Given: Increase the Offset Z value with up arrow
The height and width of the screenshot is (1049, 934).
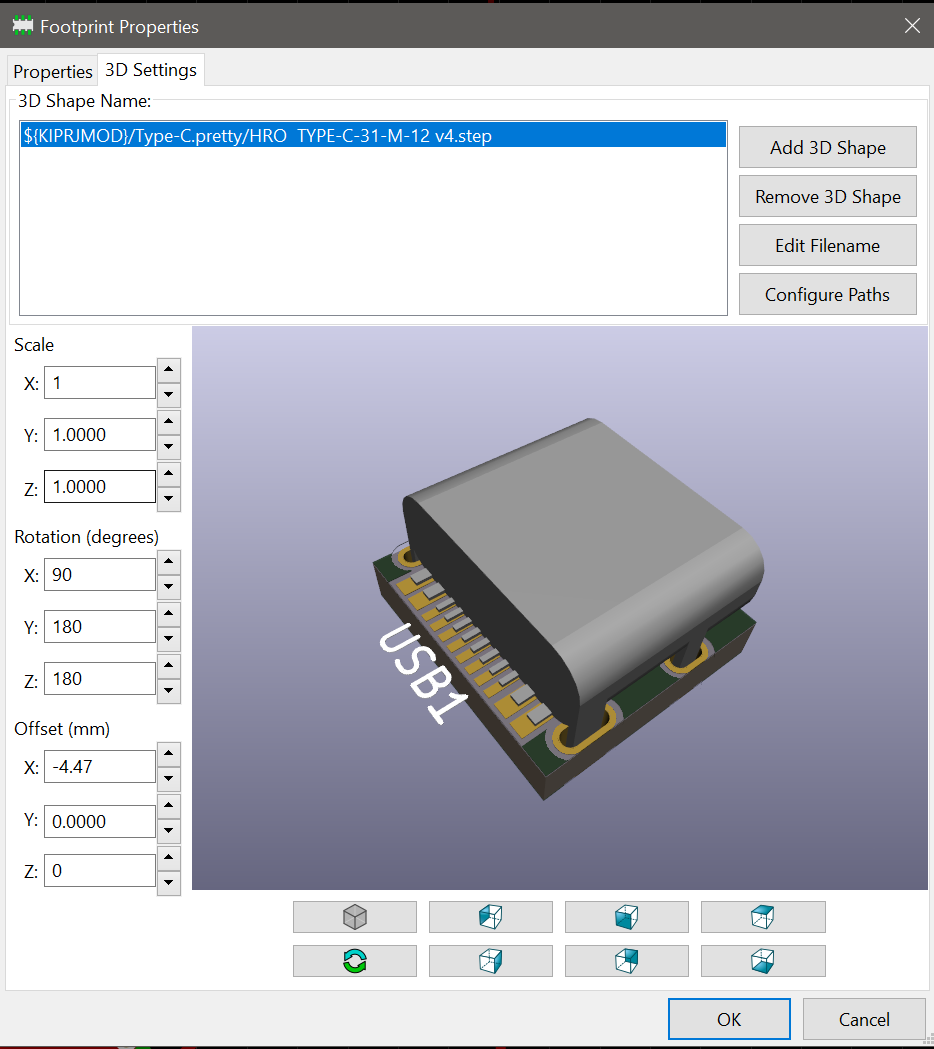Looking at the screenshot, I should pyautogui.click(x=169, y=858).
